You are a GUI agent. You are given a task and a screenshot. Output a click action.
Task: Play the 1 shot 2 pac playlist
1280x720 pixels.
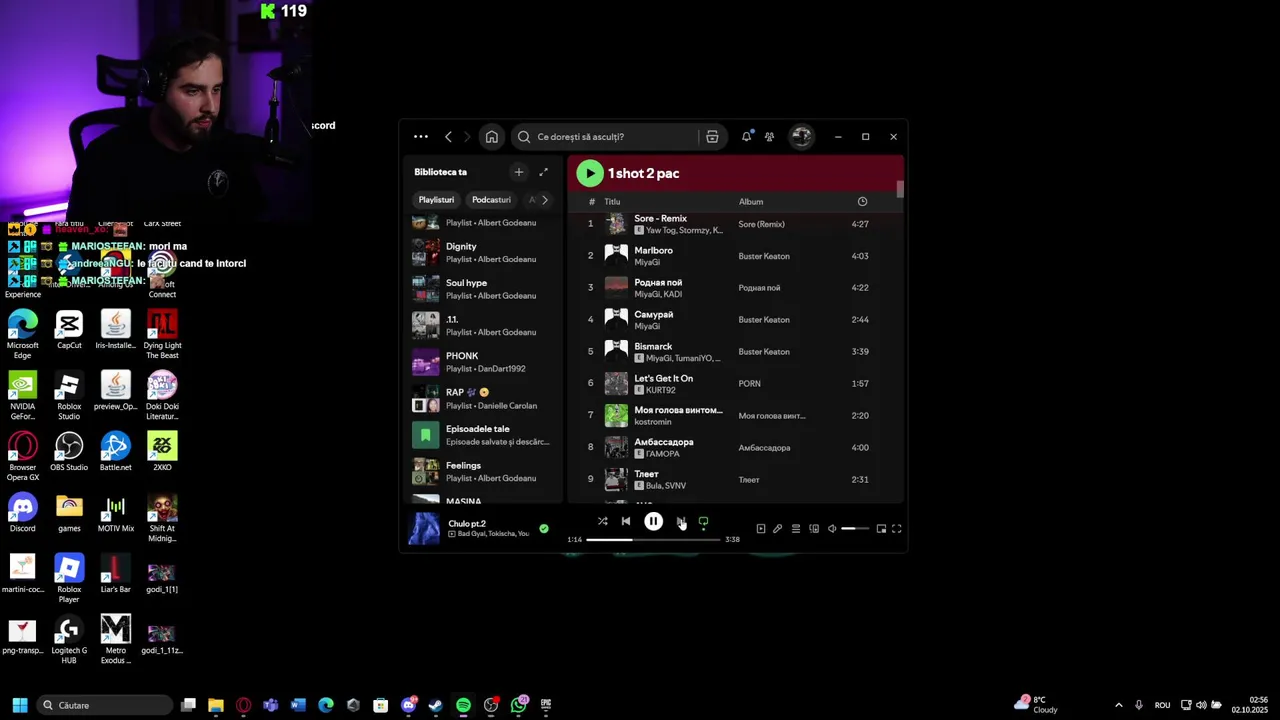point(590,173)
